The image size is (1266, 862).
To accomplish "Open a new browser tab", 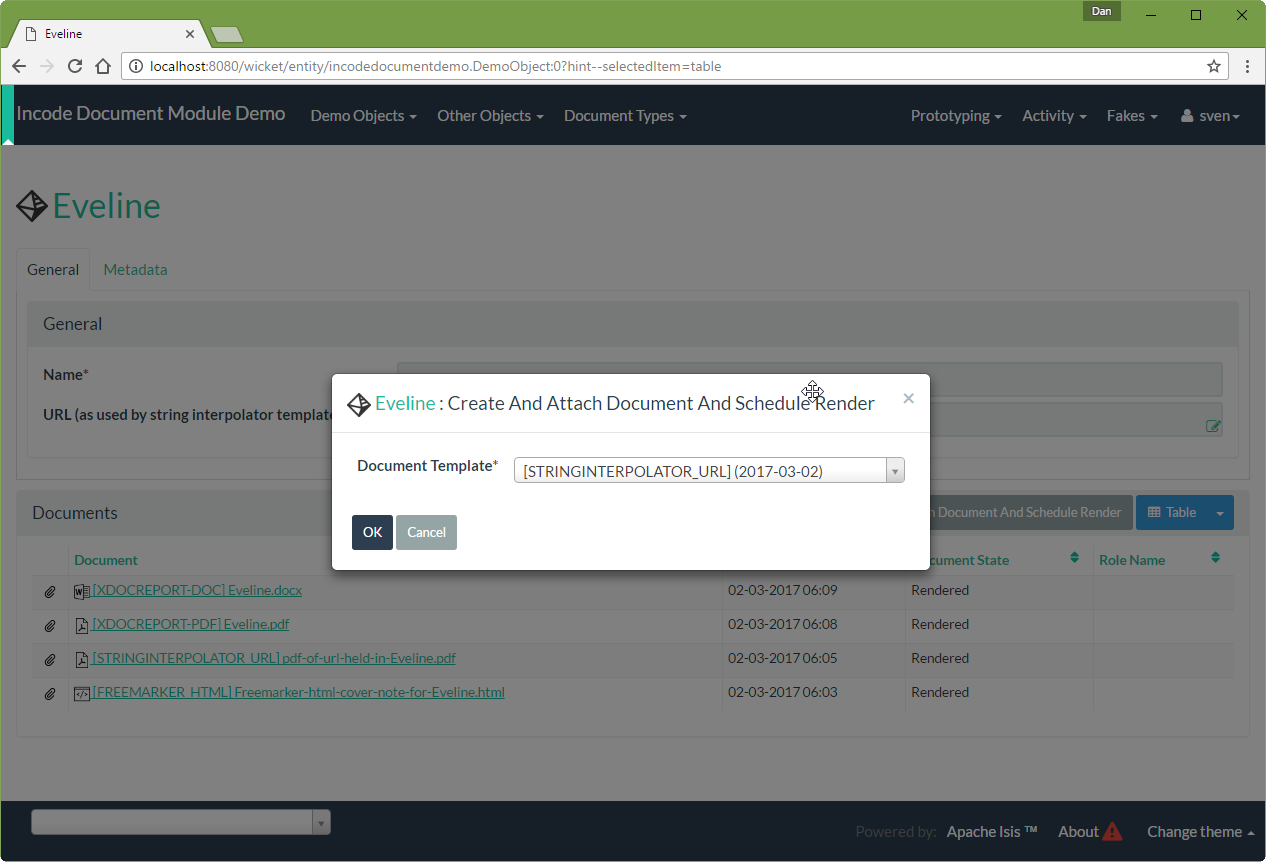I will click(227, 35).
